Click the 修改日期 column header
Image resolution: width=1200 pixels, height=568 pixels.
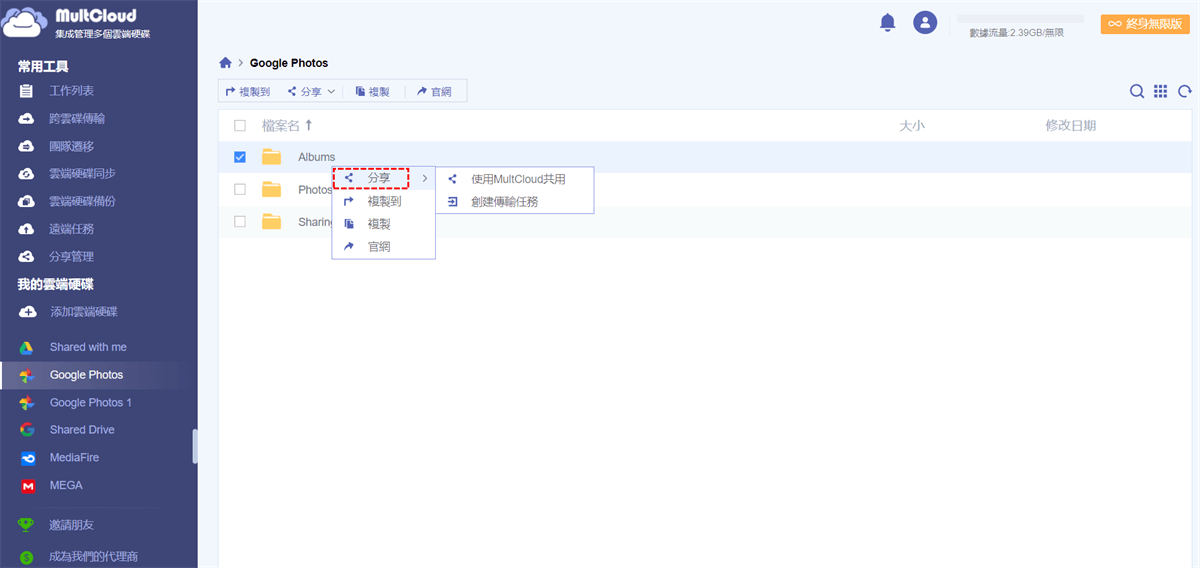[x=1071, y=125]
